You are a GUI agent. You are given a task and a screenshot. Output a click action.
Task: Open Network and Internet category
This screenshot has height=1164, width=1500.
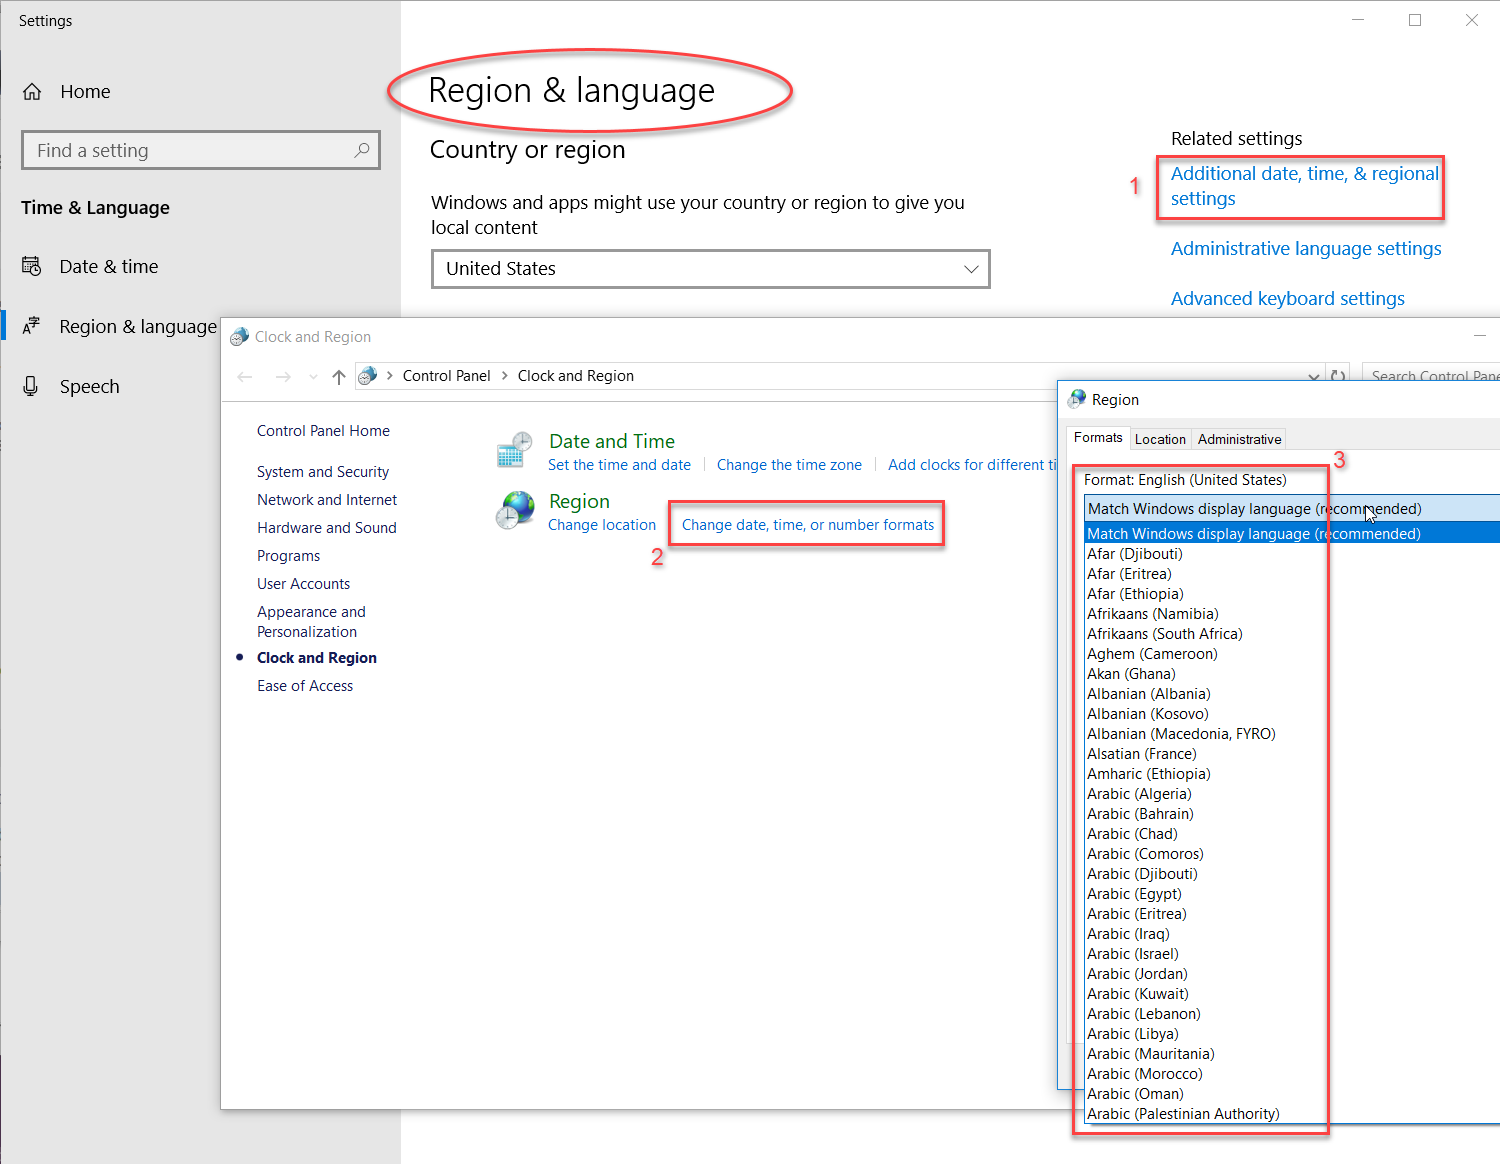pyautogui.click(x=327, y=500)
